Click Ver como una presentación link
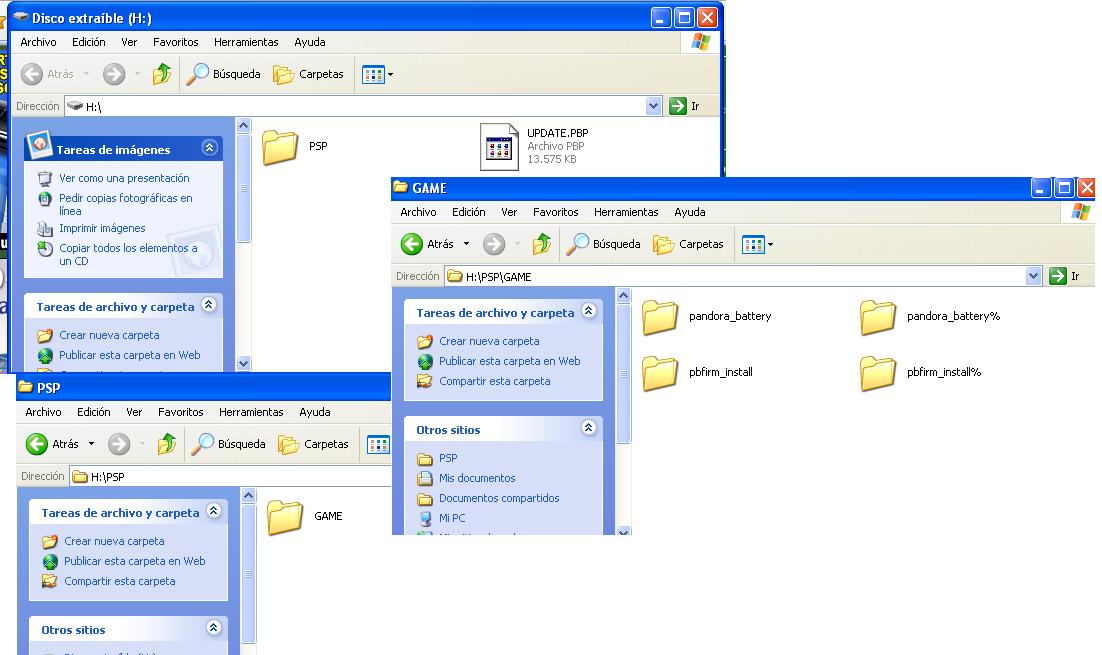The height and width of the screenshot is (655, 1102). (124, 179)
